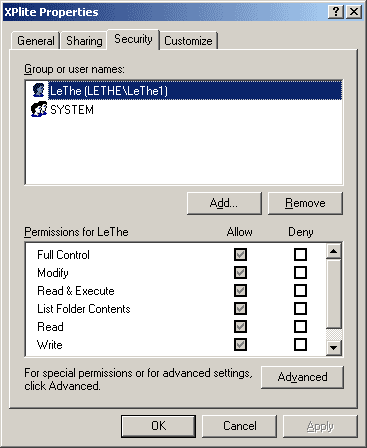The width and height of the screenshot is (367, 448).
Task: Enable Deny for List Folder Contents
Action: point(300,308)
